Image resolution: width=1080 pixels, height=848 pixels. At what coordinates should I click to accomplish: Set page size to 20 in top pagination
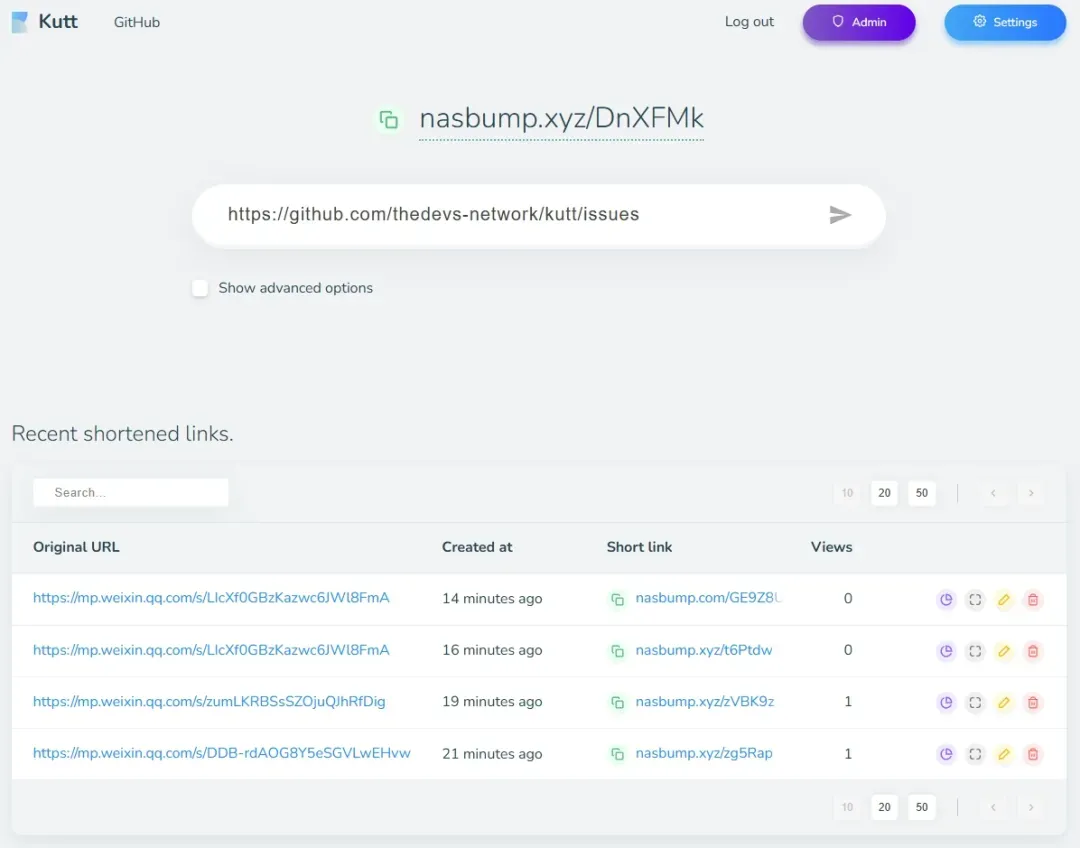tap(884, 493)
